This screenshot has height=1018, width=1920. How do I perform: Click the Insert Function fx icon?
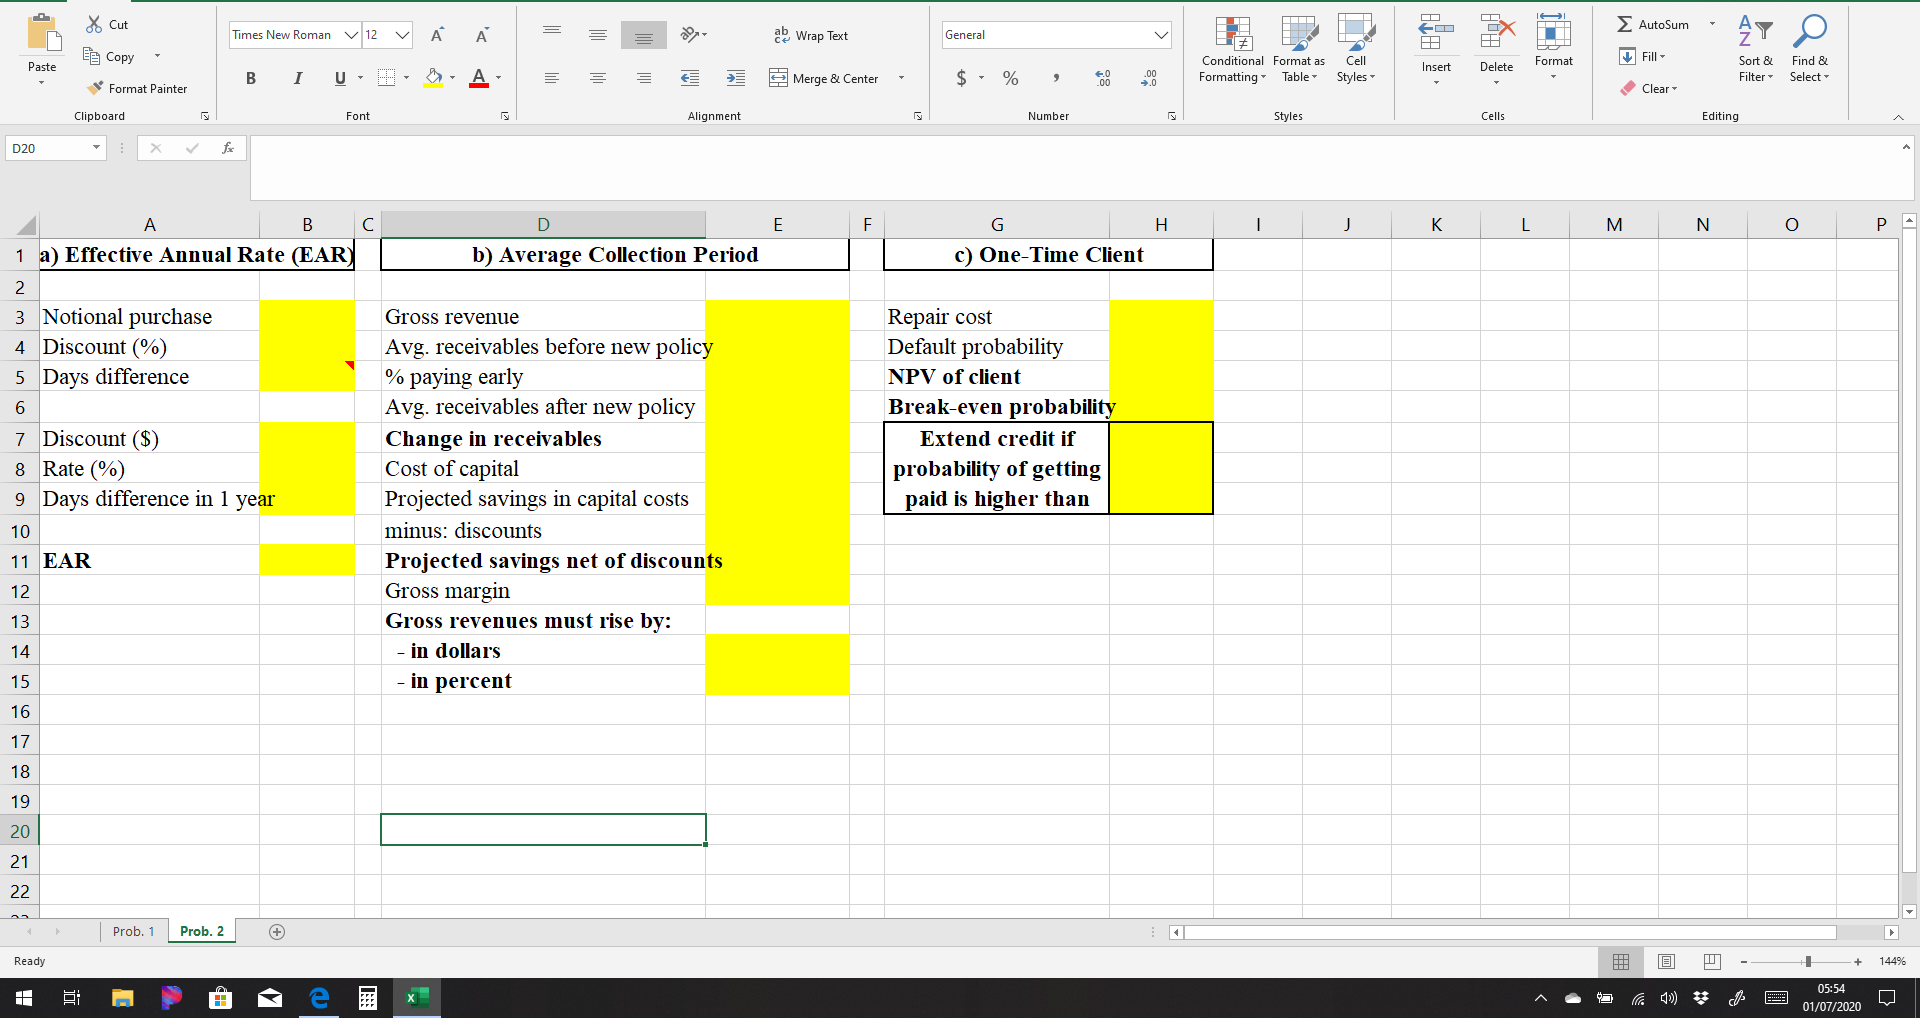pyautogui.click(x=228, y=148)
